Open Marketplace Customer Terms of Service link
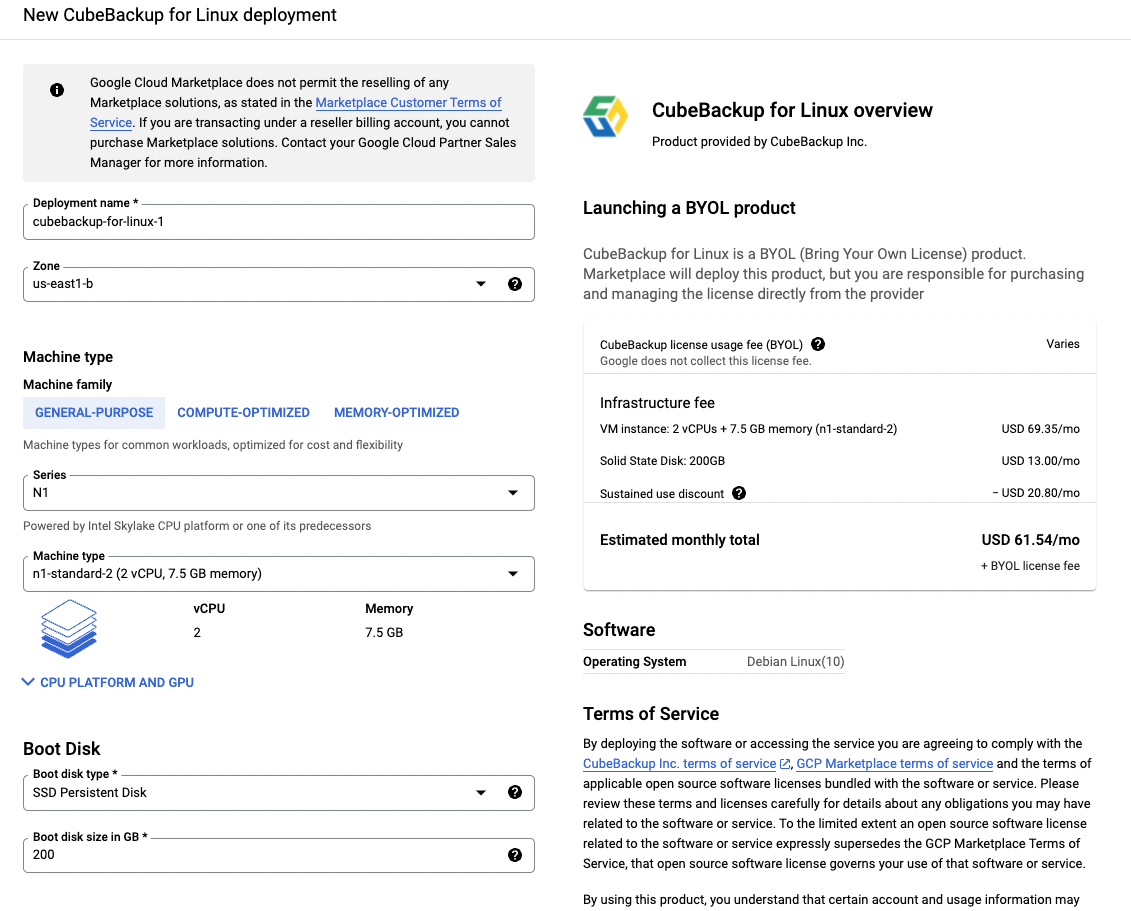1131x911 pixels. (x=408, y=102)
